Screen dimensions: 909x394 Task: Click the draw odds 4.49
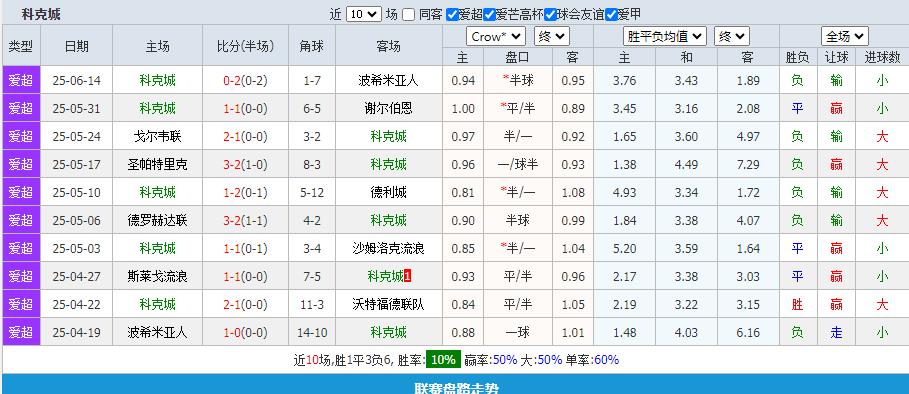[686, 165]
